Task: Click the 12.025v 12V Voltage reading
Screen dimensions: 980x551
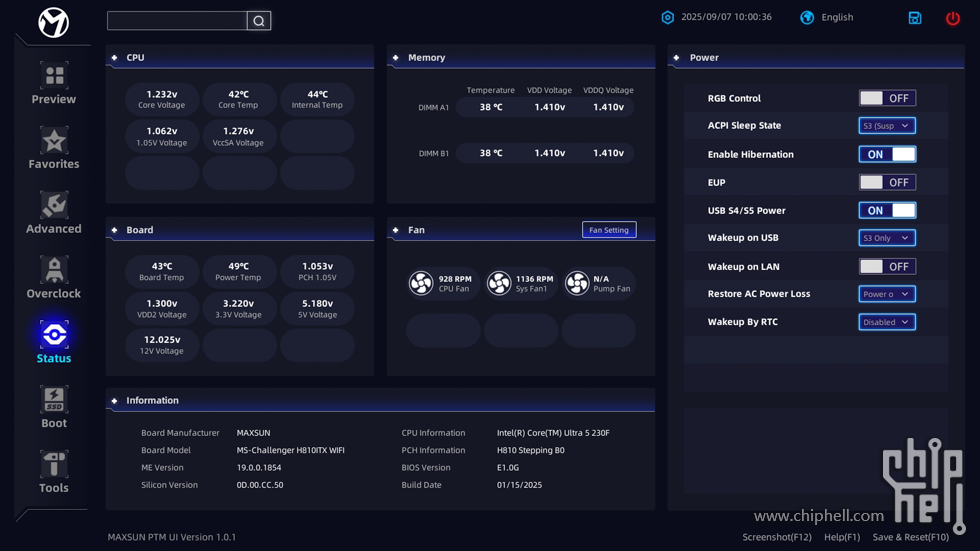Action: point(162,345)
